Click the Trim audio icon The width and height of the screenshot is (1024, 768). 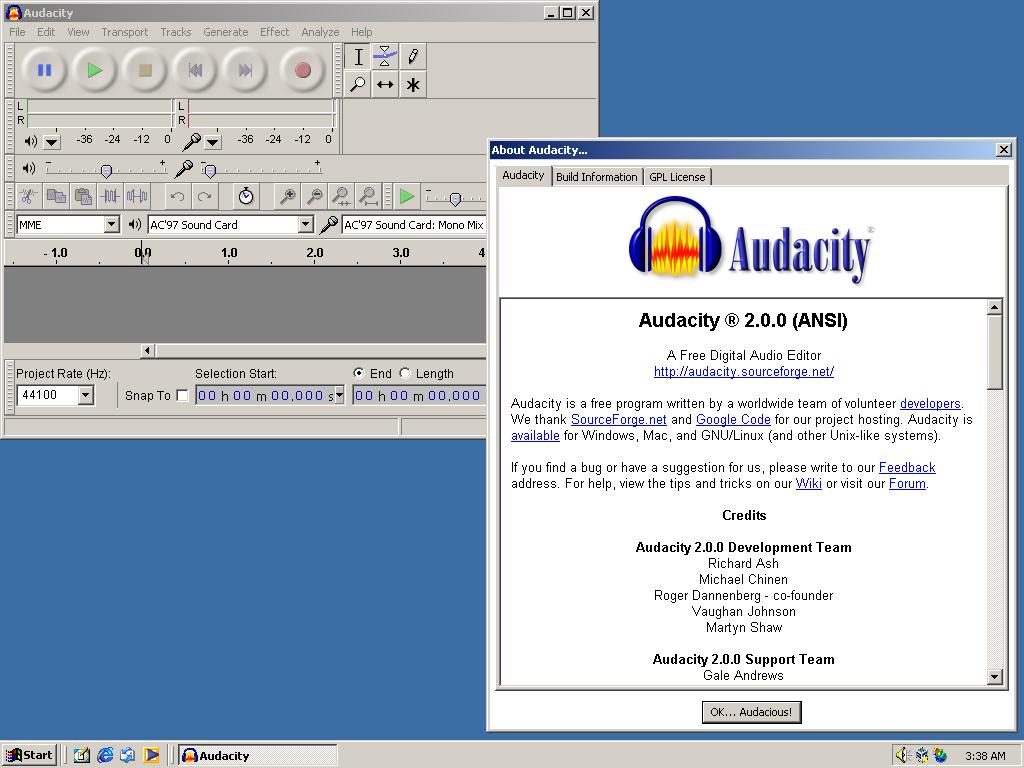(110, 196)
